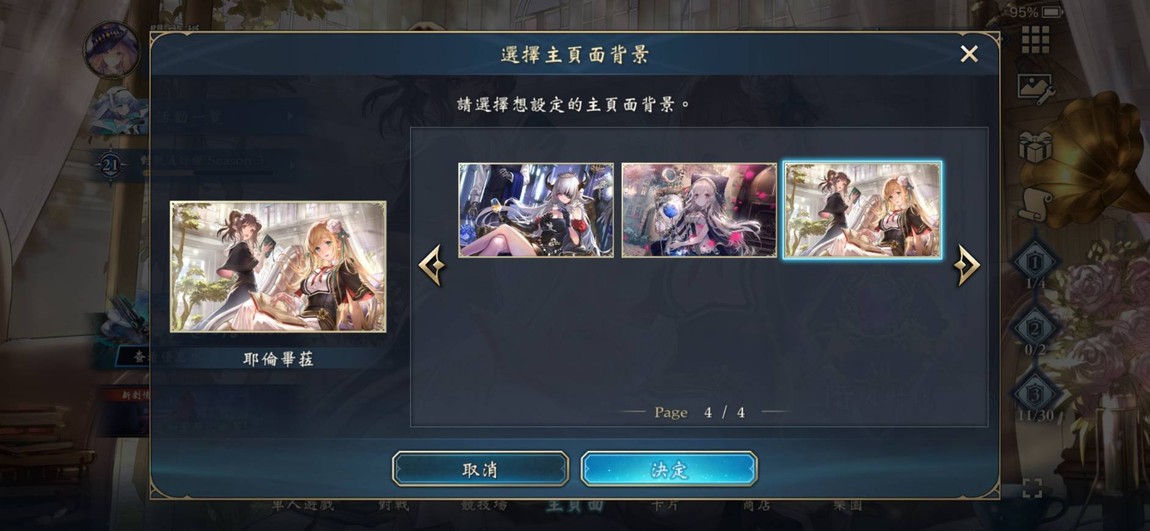Confirm with the 決定 button

tap(669, 469)
